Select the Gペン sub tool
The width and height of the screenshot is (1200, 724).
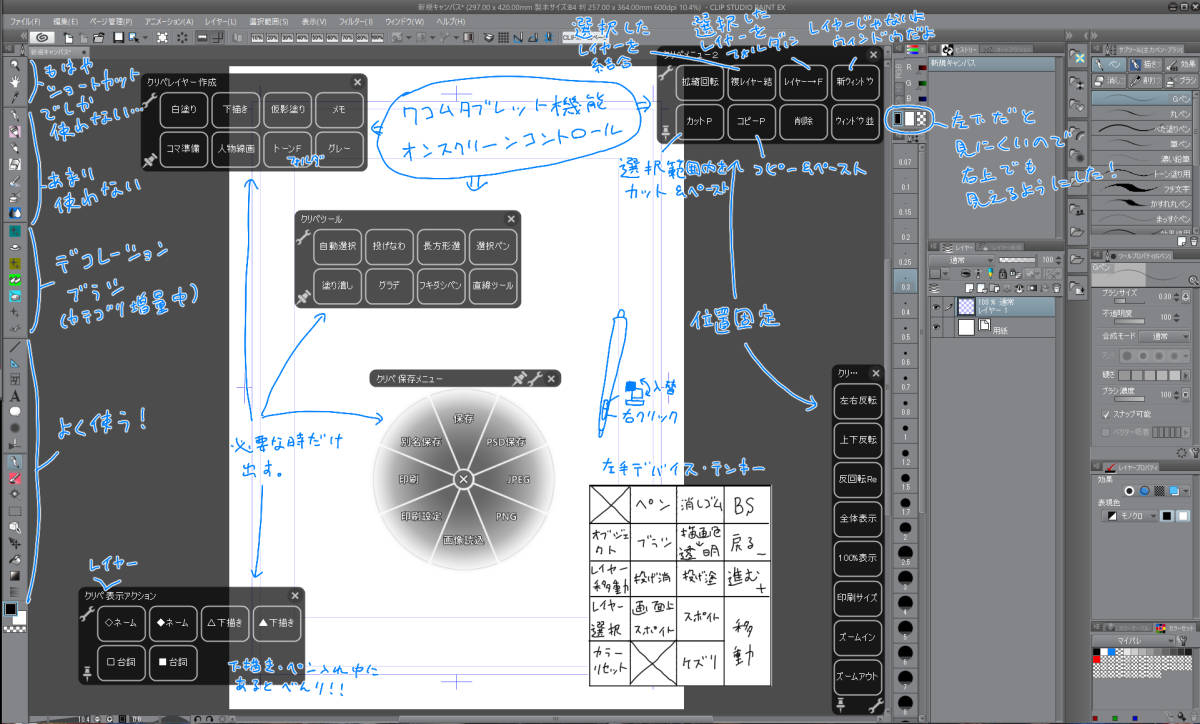tap(1143, 100)
